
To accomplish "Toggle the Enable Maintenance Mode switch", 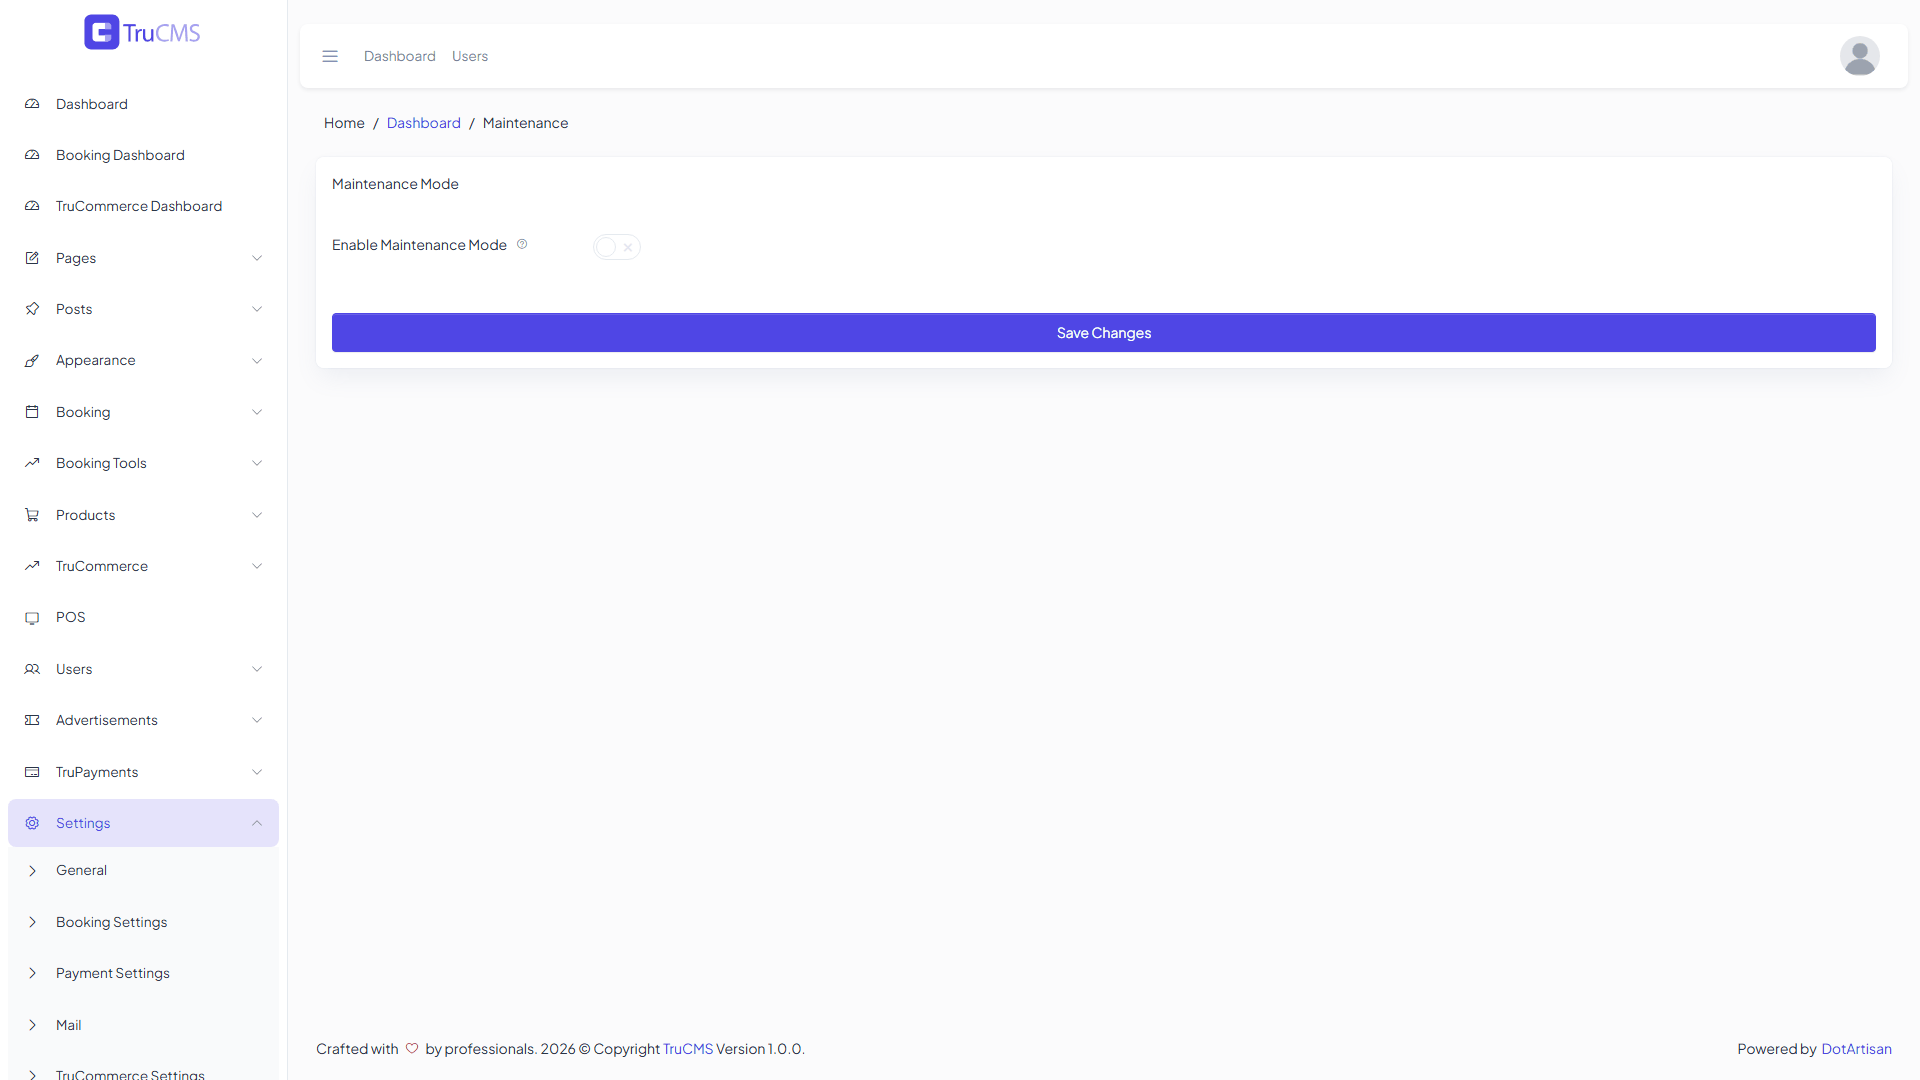I will point(616,247).
